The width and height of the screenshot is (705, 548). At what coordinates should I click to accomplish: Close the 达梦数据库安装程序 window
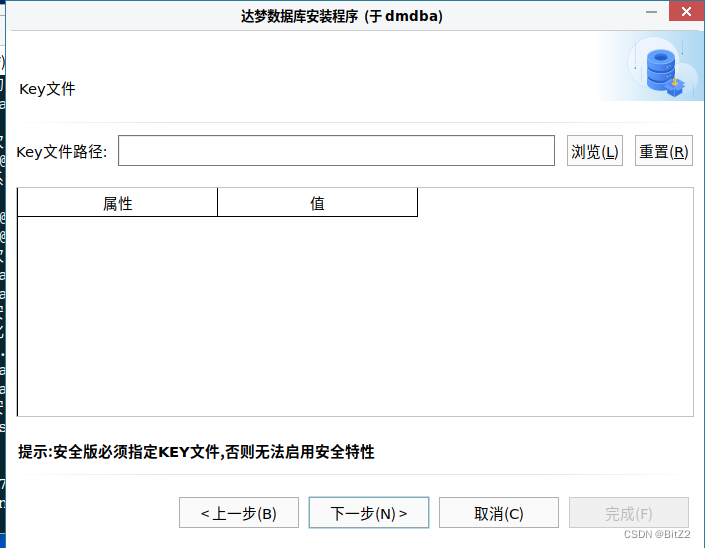click(686, 11)
